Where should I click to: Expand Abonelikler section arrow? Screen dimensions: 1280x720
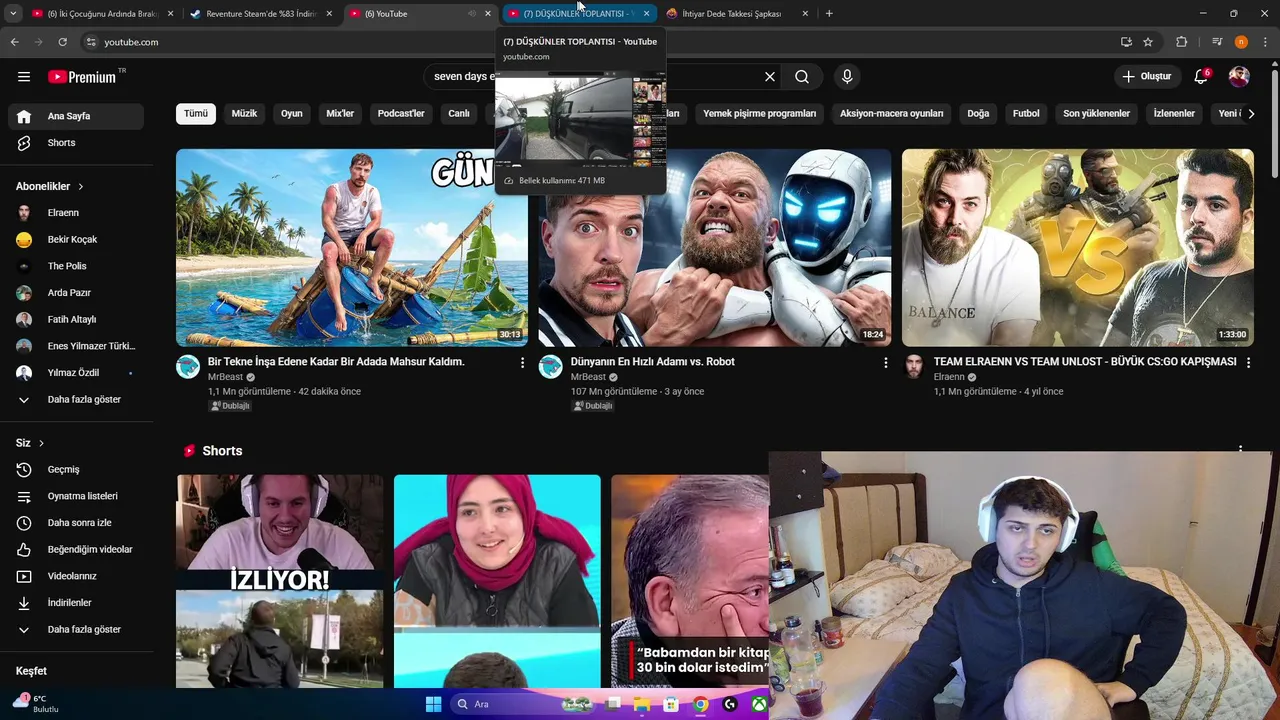81,186
